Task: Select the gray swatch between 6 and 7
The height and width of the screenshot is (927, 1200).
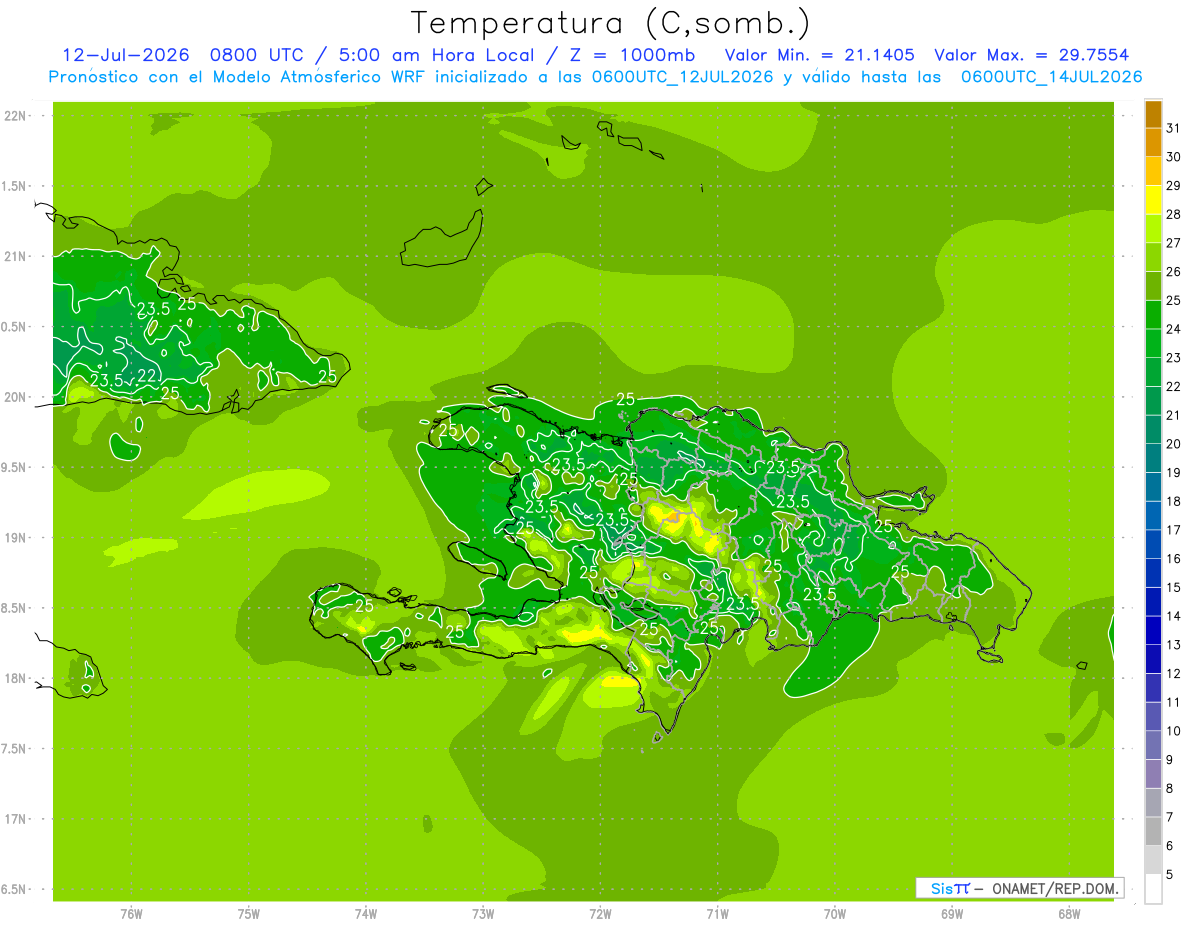Action: tap(1153, 831)
